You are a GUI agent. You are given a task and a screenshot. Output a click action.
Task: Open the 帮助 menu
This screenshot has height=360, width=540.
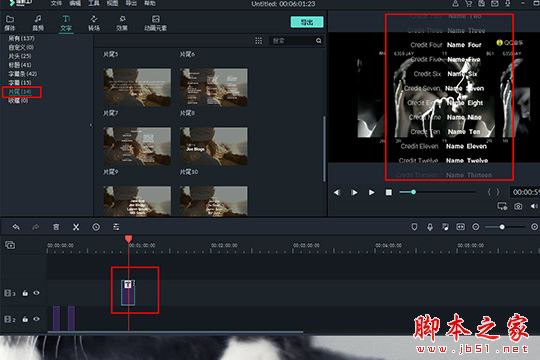pyautogui.click(x=150, y=3)
